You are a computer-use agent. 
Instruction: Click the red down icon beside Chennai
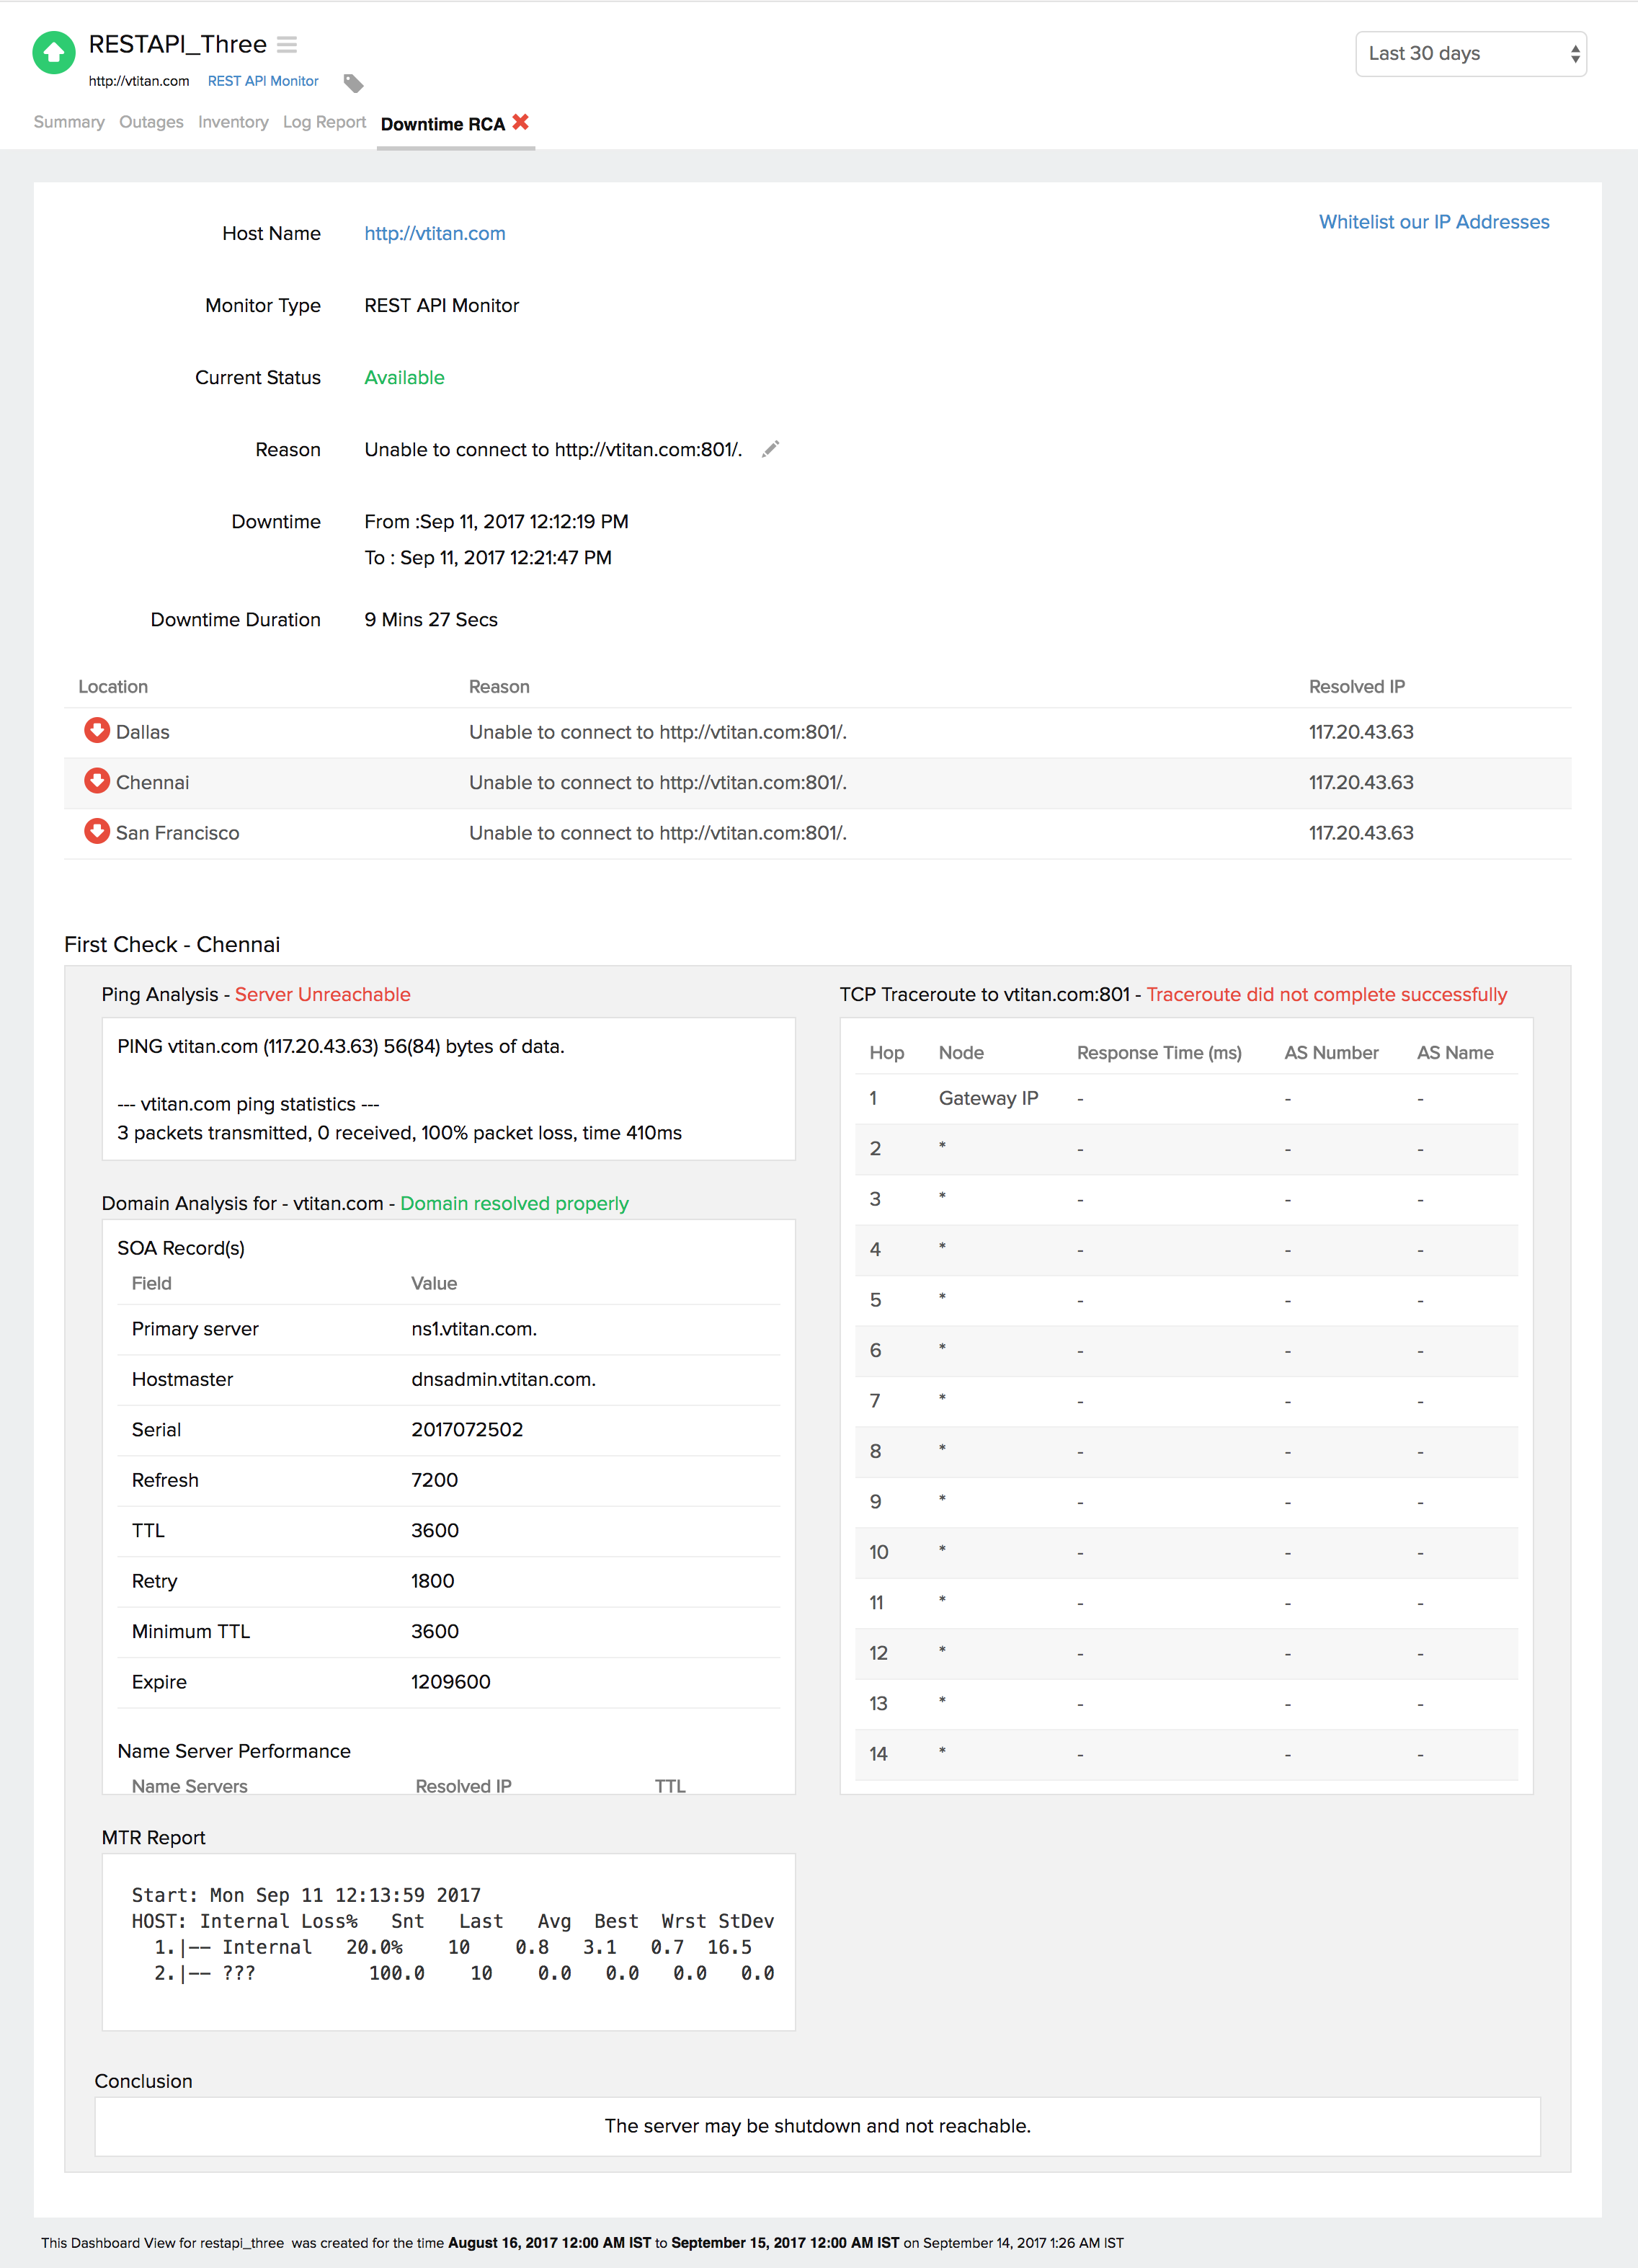point(97,781)
